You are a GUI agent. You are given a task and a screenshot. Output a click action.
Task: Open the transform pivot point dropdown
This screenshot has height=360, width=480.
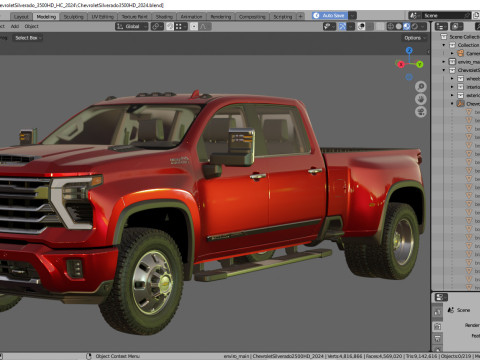(157, 26)
